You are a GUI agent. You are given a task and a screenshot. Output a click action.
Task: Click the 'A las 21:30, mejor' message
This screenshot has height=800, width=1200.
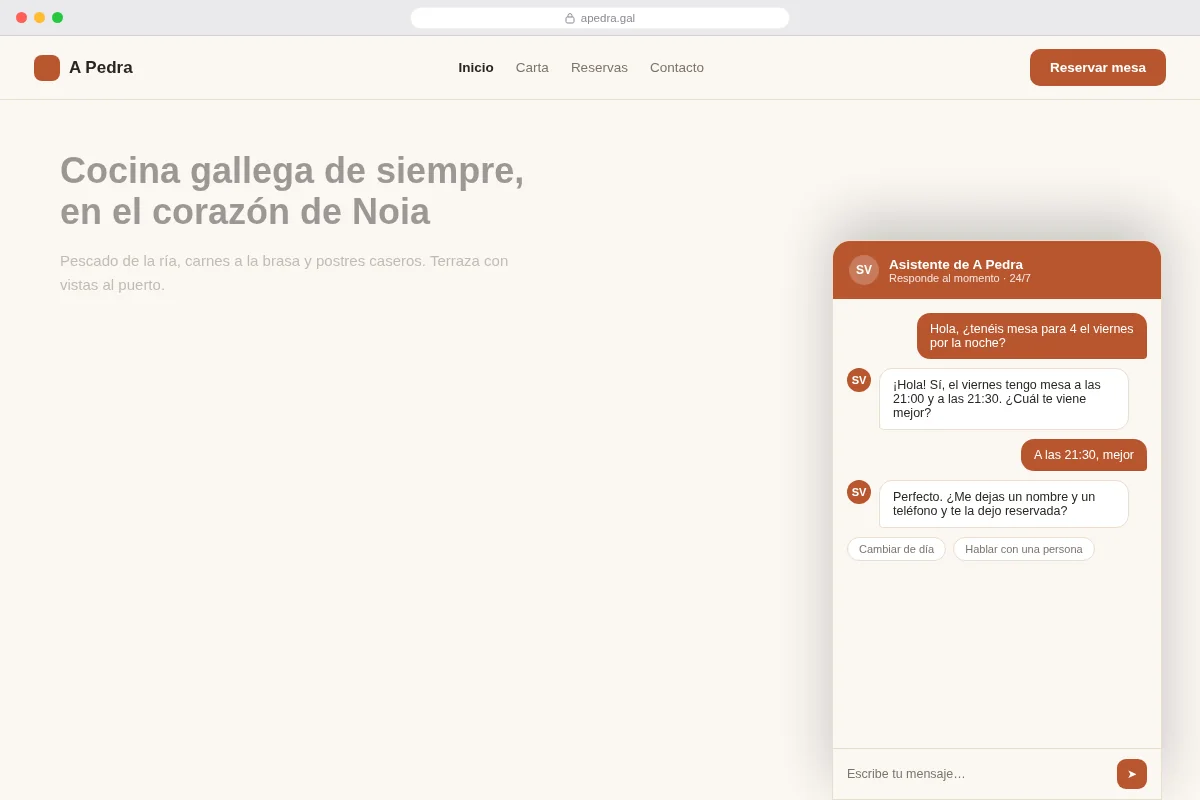(1084, 455)
